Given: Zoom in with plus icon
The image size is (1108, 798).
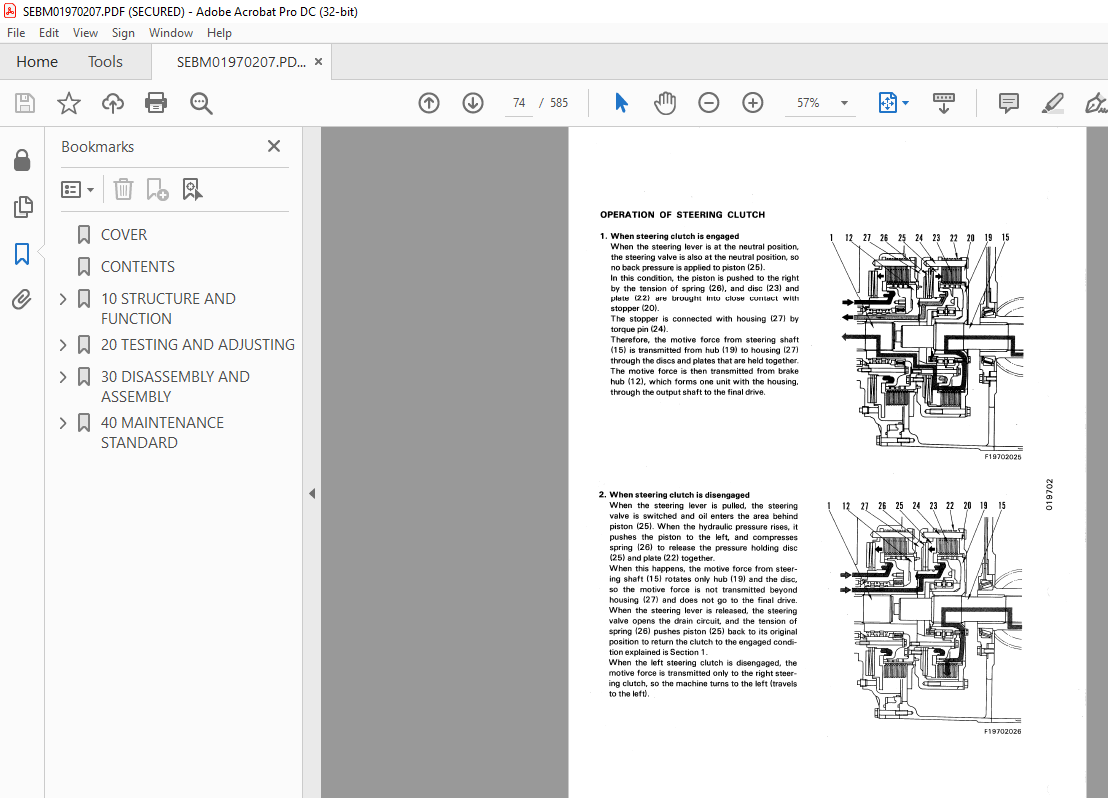Looking at the screenshot, I should 753,103.
